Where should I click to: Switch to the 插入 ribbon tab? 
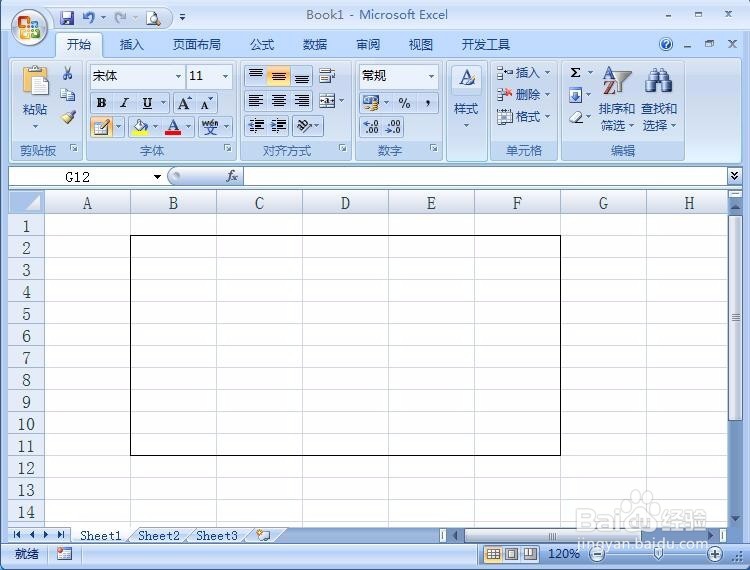[132, 45]
